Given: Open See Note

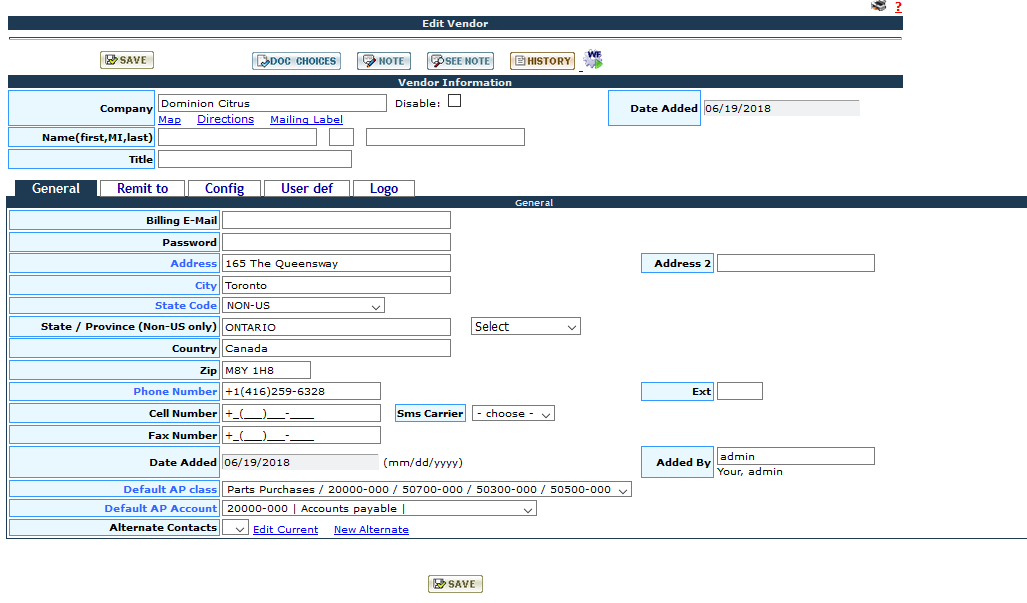Looking at the screenshot, I should pyautogui.click(x=460, y=61).
